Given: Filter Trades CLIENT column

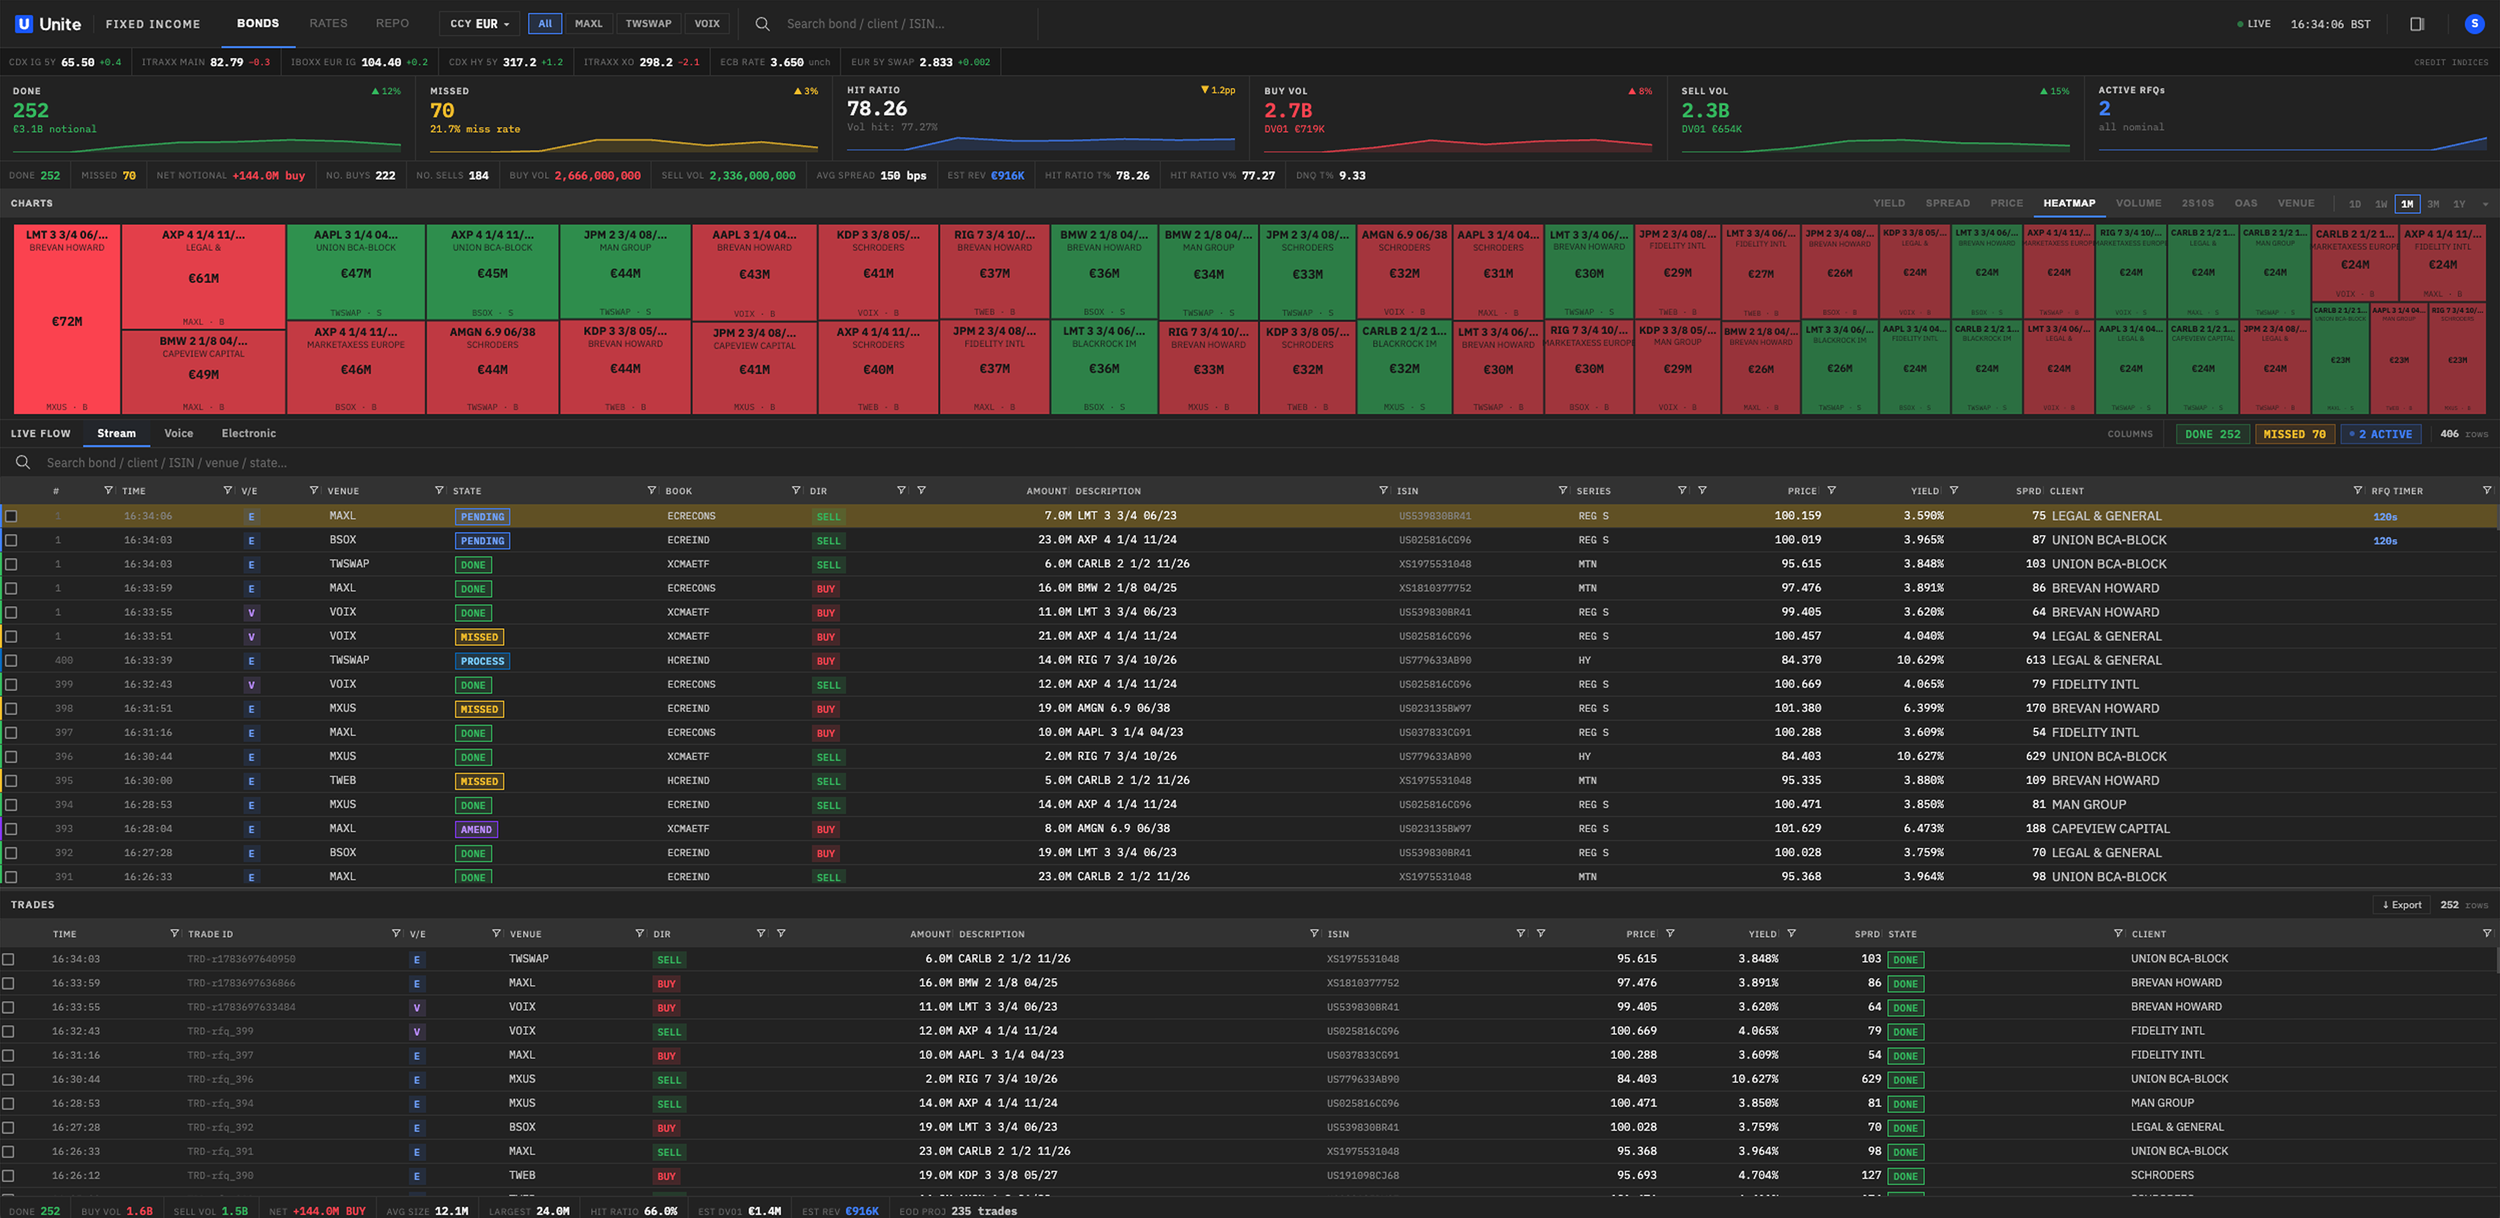Looking at the screenshot, I should pyautogui.click(x=2486, y=933).
